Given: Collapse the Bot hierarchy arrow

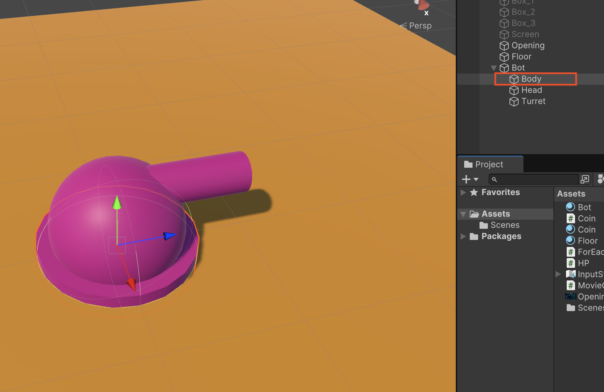Looking at the screenshot, I should click(493, 68).
